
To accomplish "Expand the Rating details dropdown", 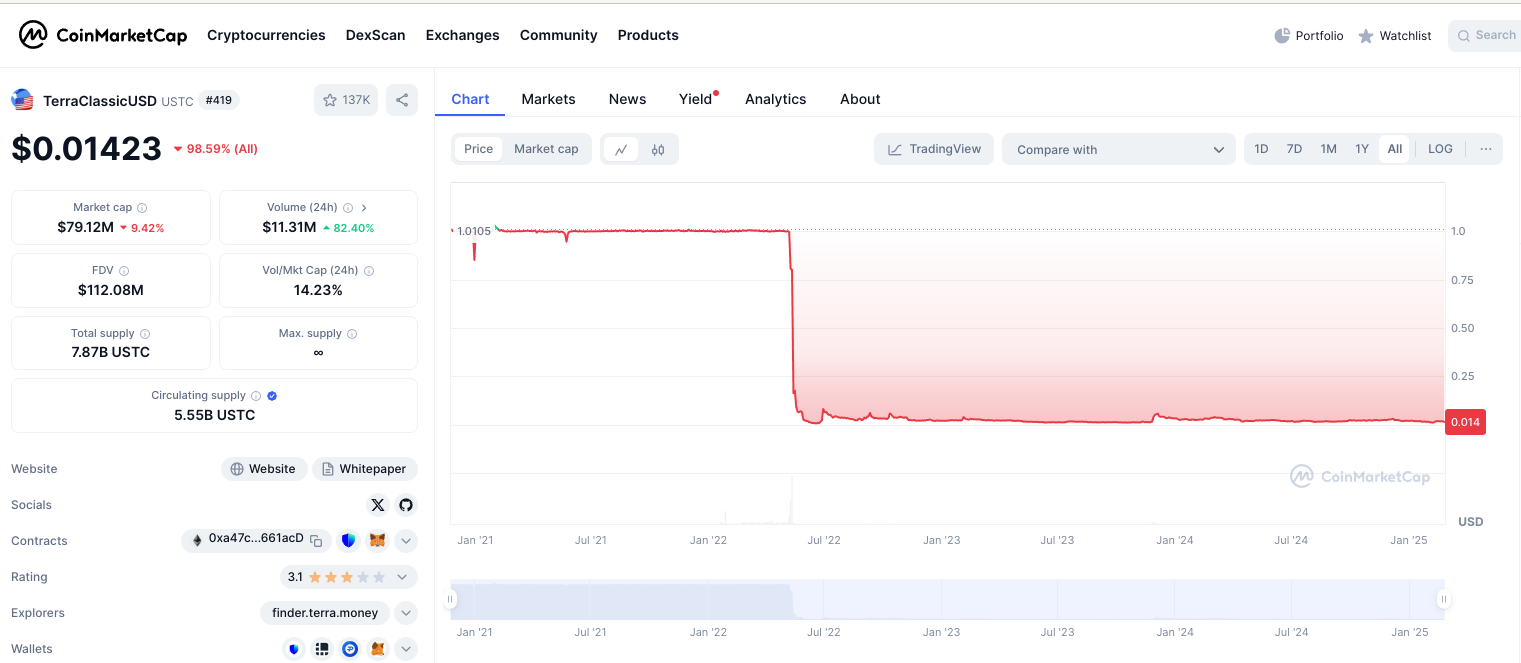I will [402, 577].
